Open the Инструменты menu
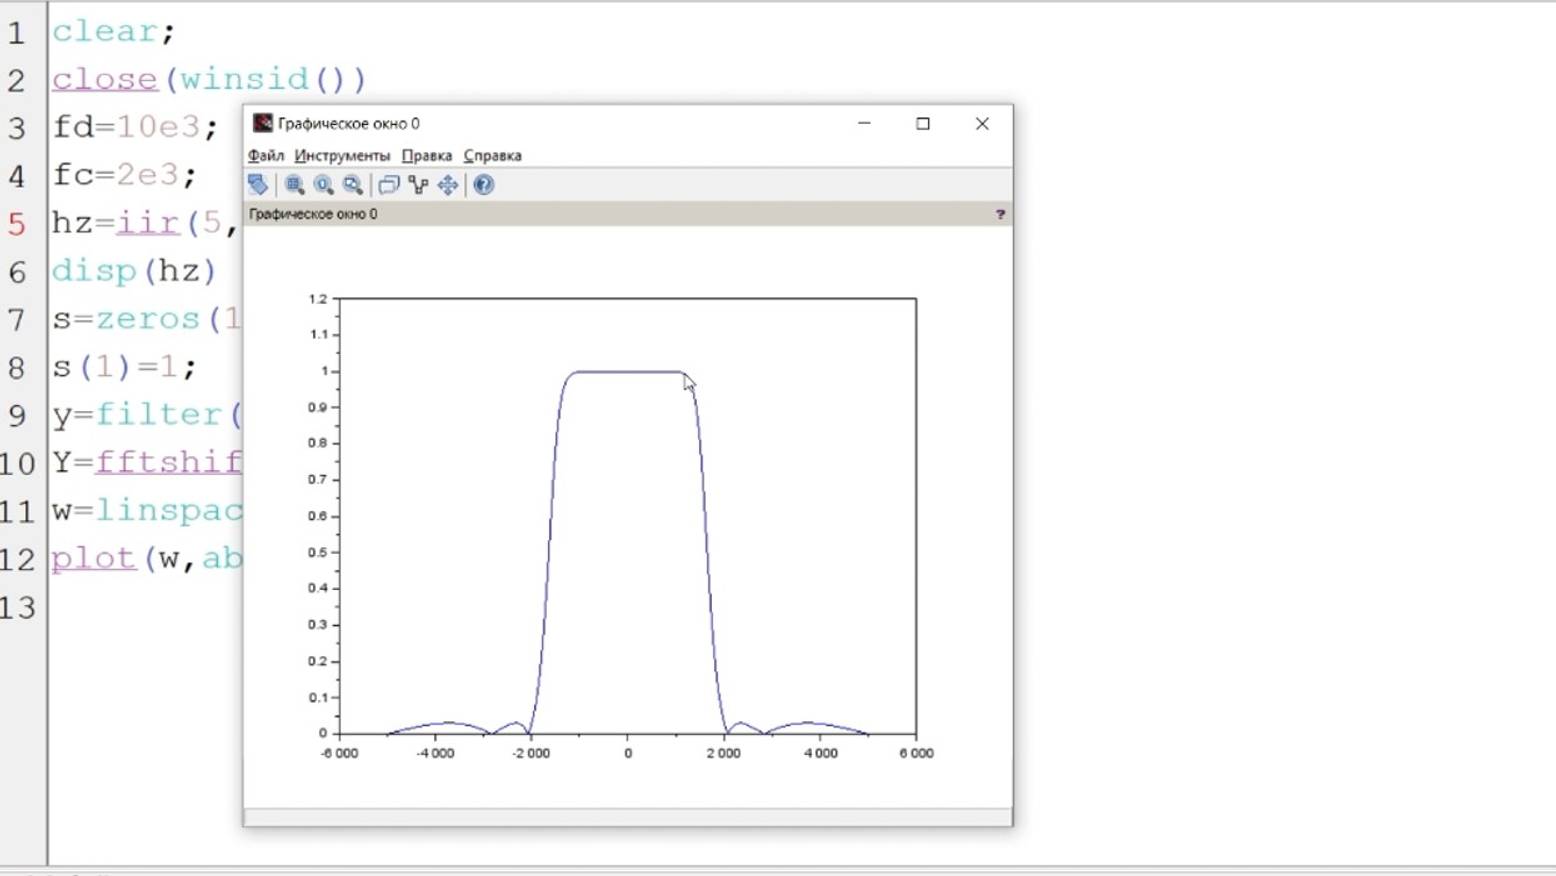This screenshot has width=1556, height=876. [x=342, y=156]
